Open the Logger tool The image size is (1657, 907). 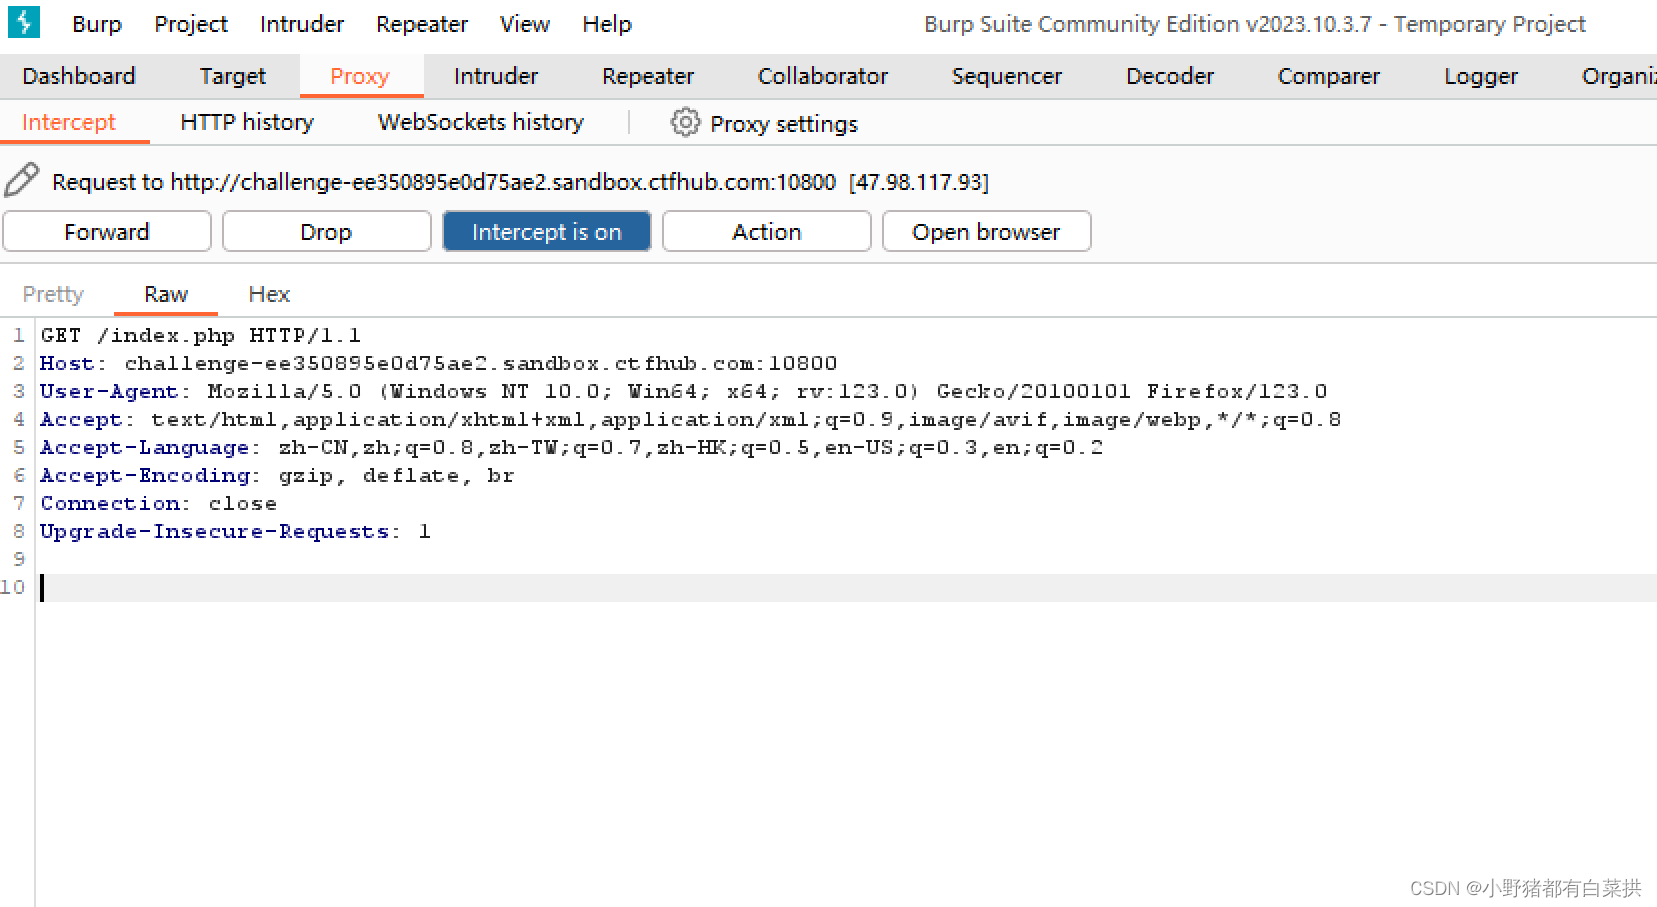(x=1480, y=75)
